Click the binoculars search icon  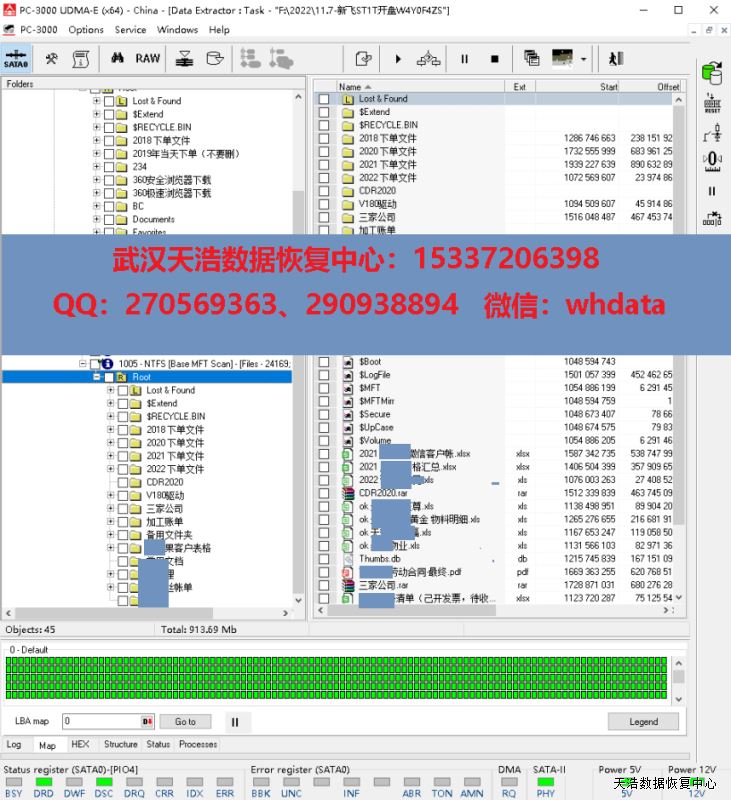pos(117,59)
